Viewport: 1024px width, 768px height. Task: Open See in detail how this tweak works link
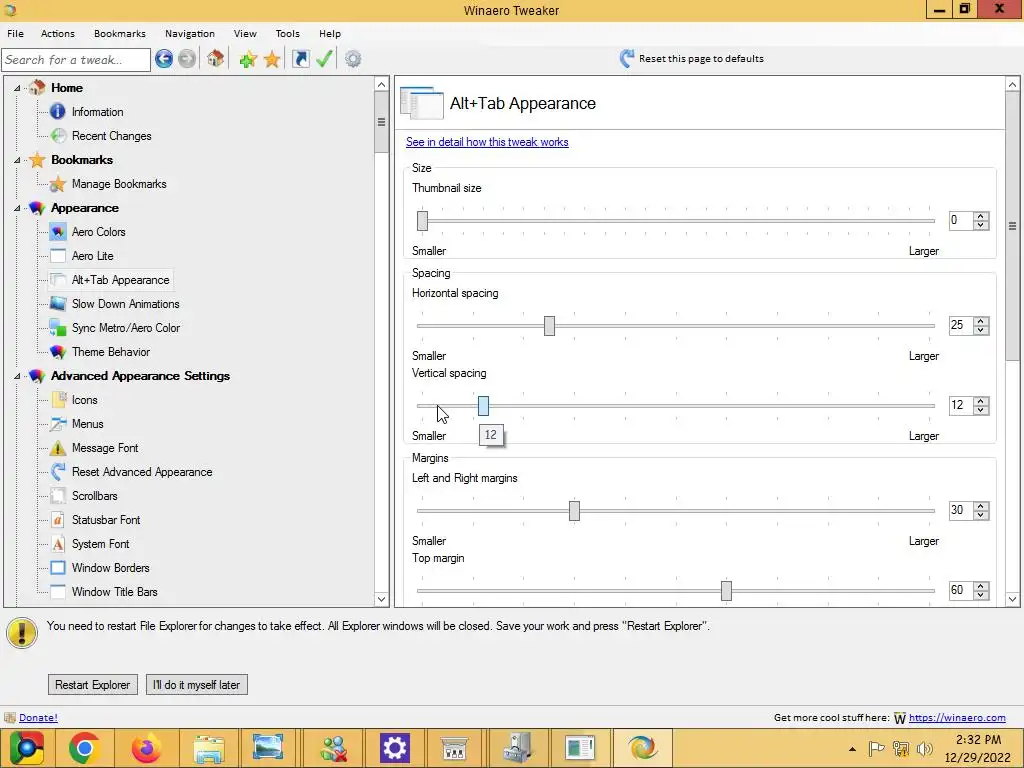[x=487, y=142]
